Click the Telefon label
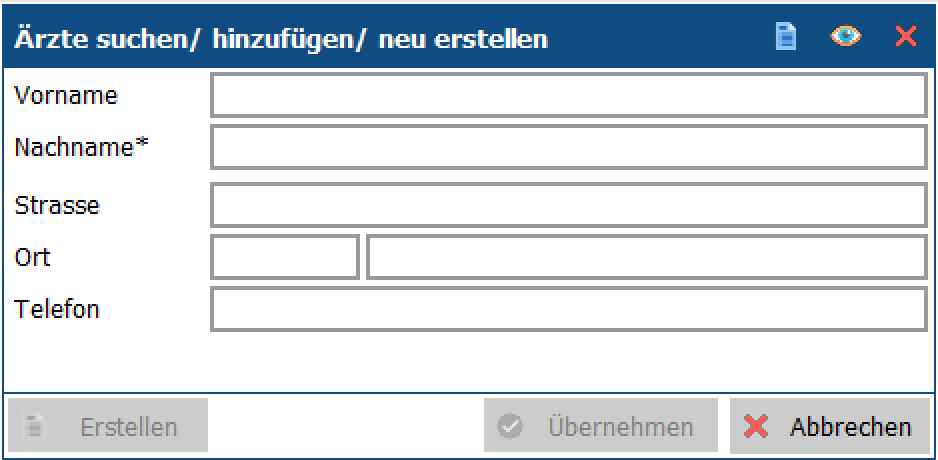The height and width of the screenshot is (460, 938). (57, 309)
